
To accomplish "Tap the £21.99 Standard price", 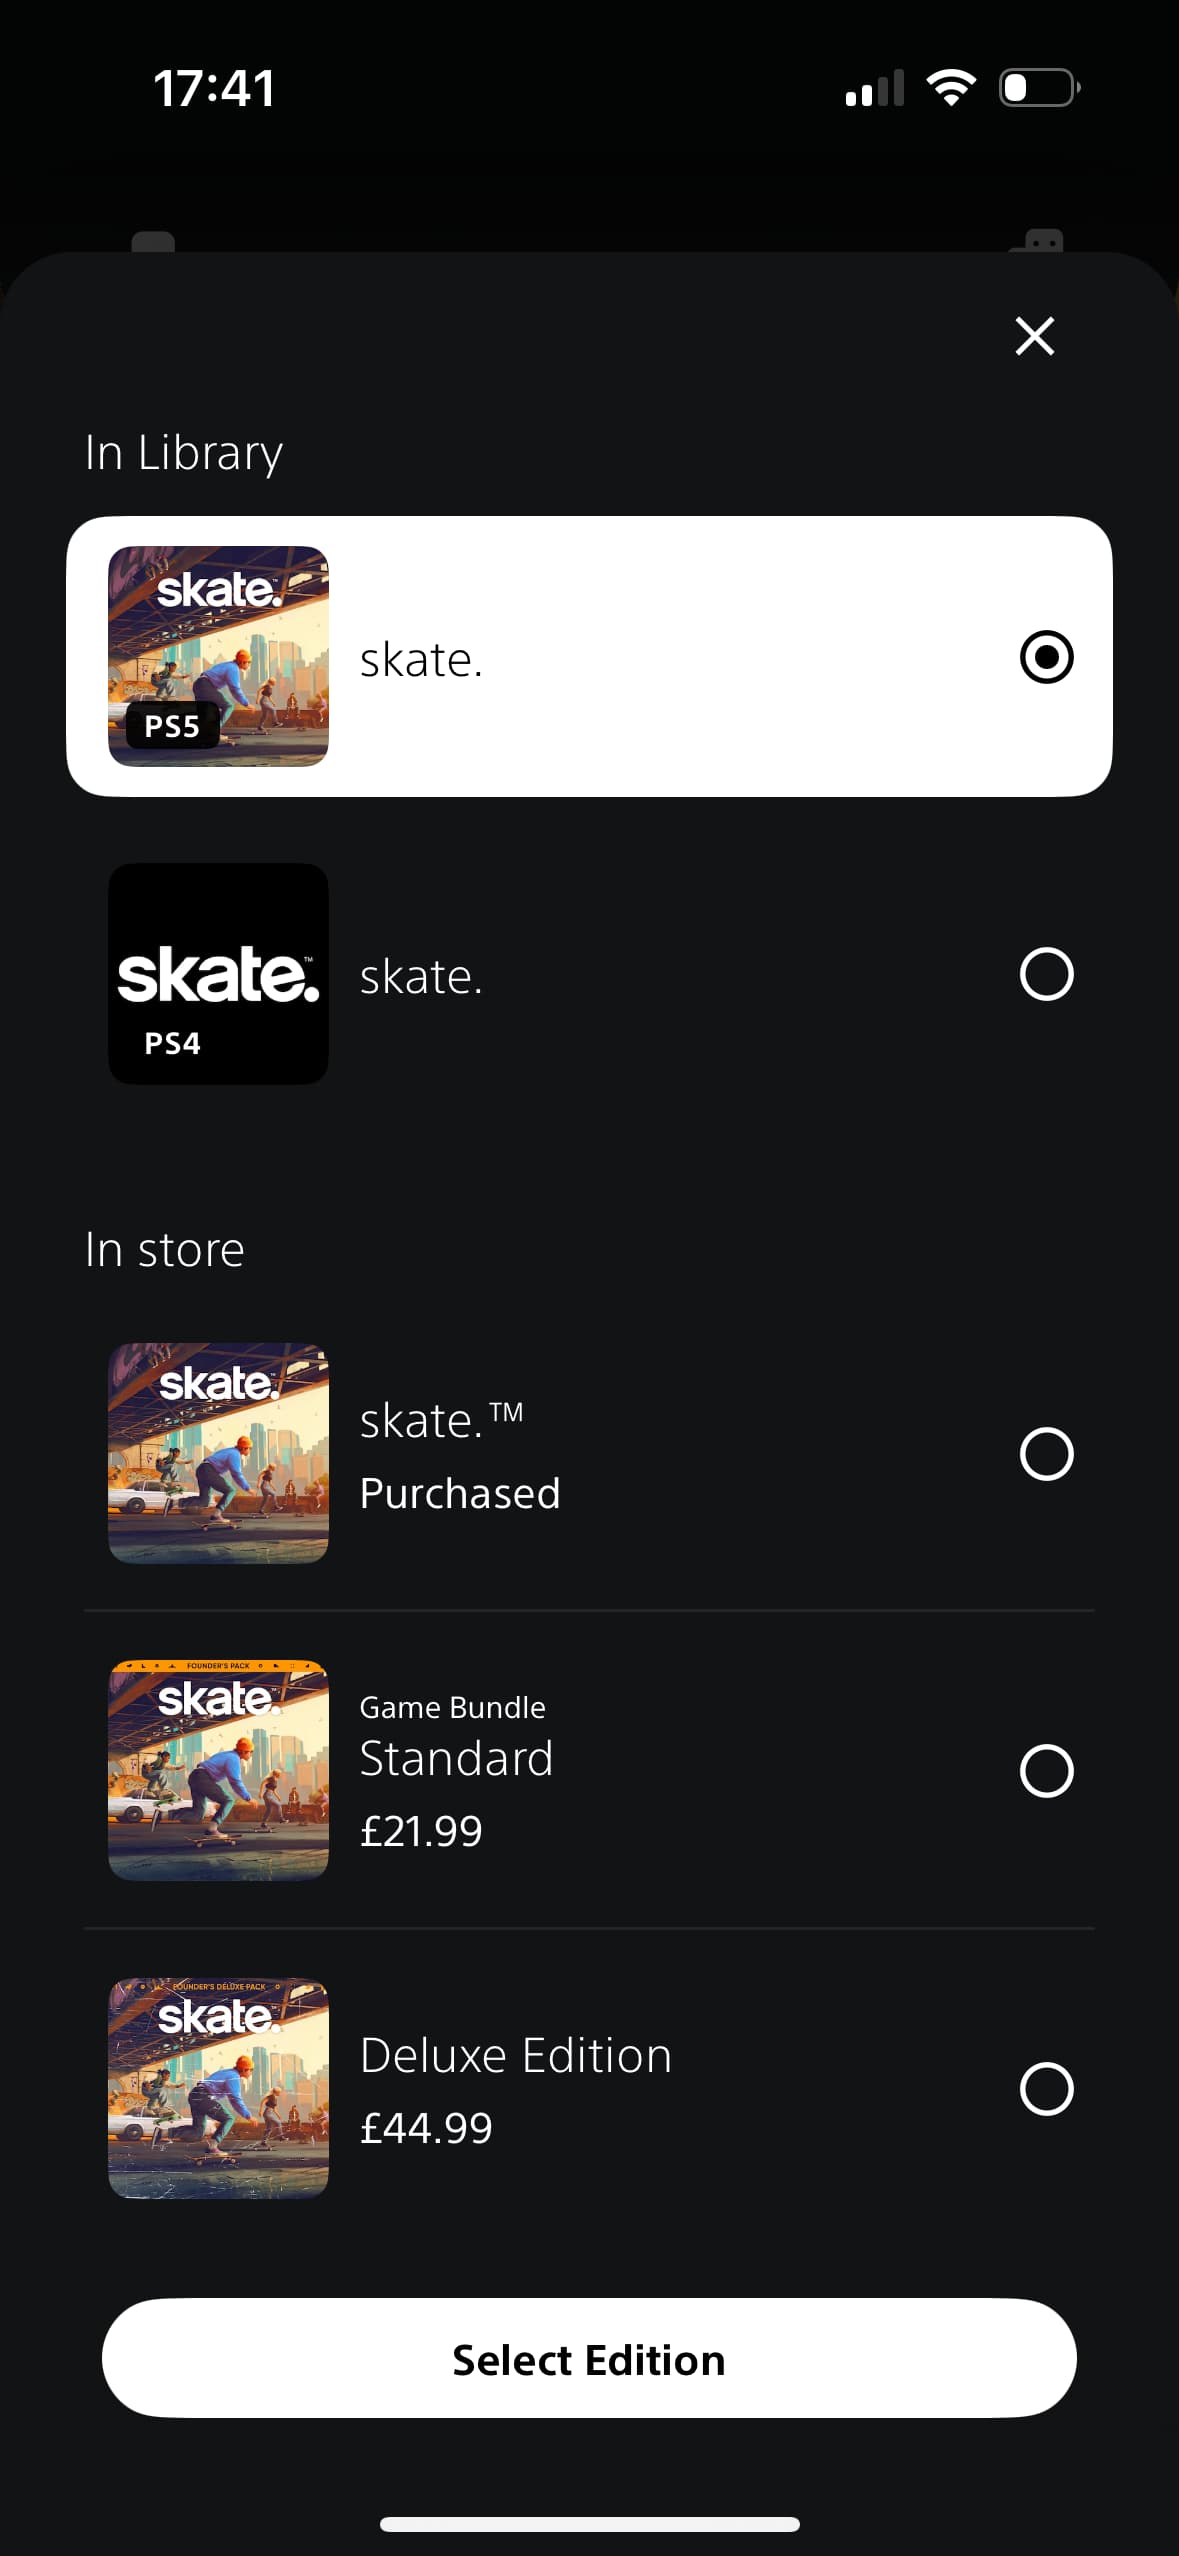I will pos(421,1831).
